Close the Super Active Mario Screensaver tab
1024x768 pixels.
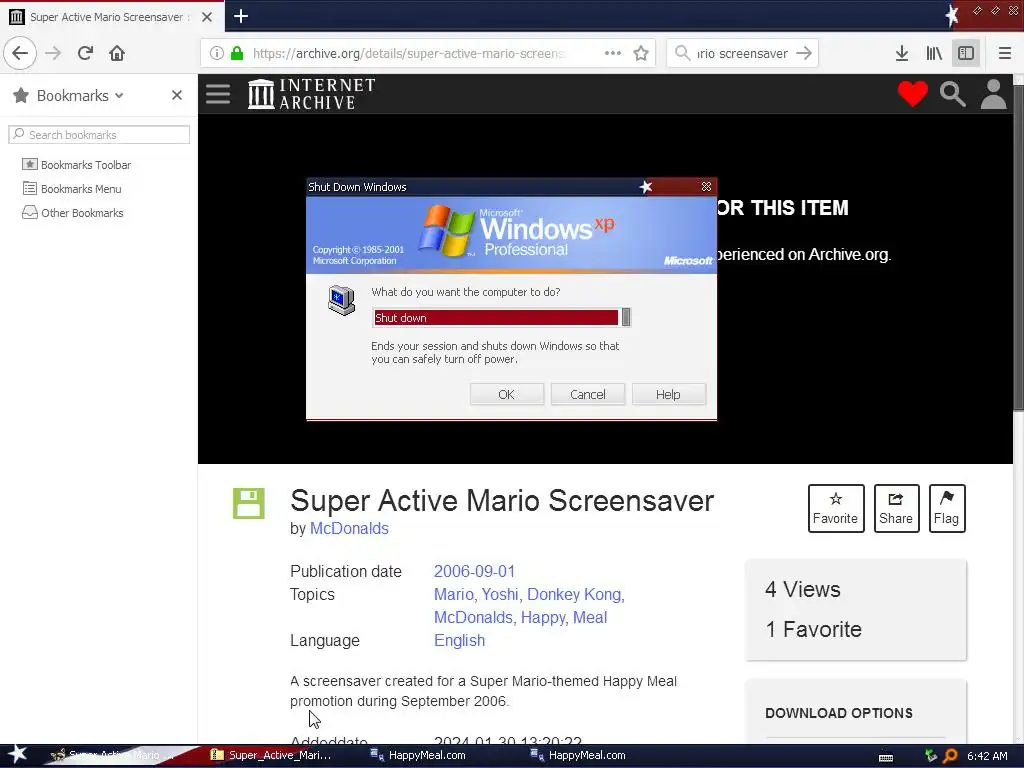[207, 17]
